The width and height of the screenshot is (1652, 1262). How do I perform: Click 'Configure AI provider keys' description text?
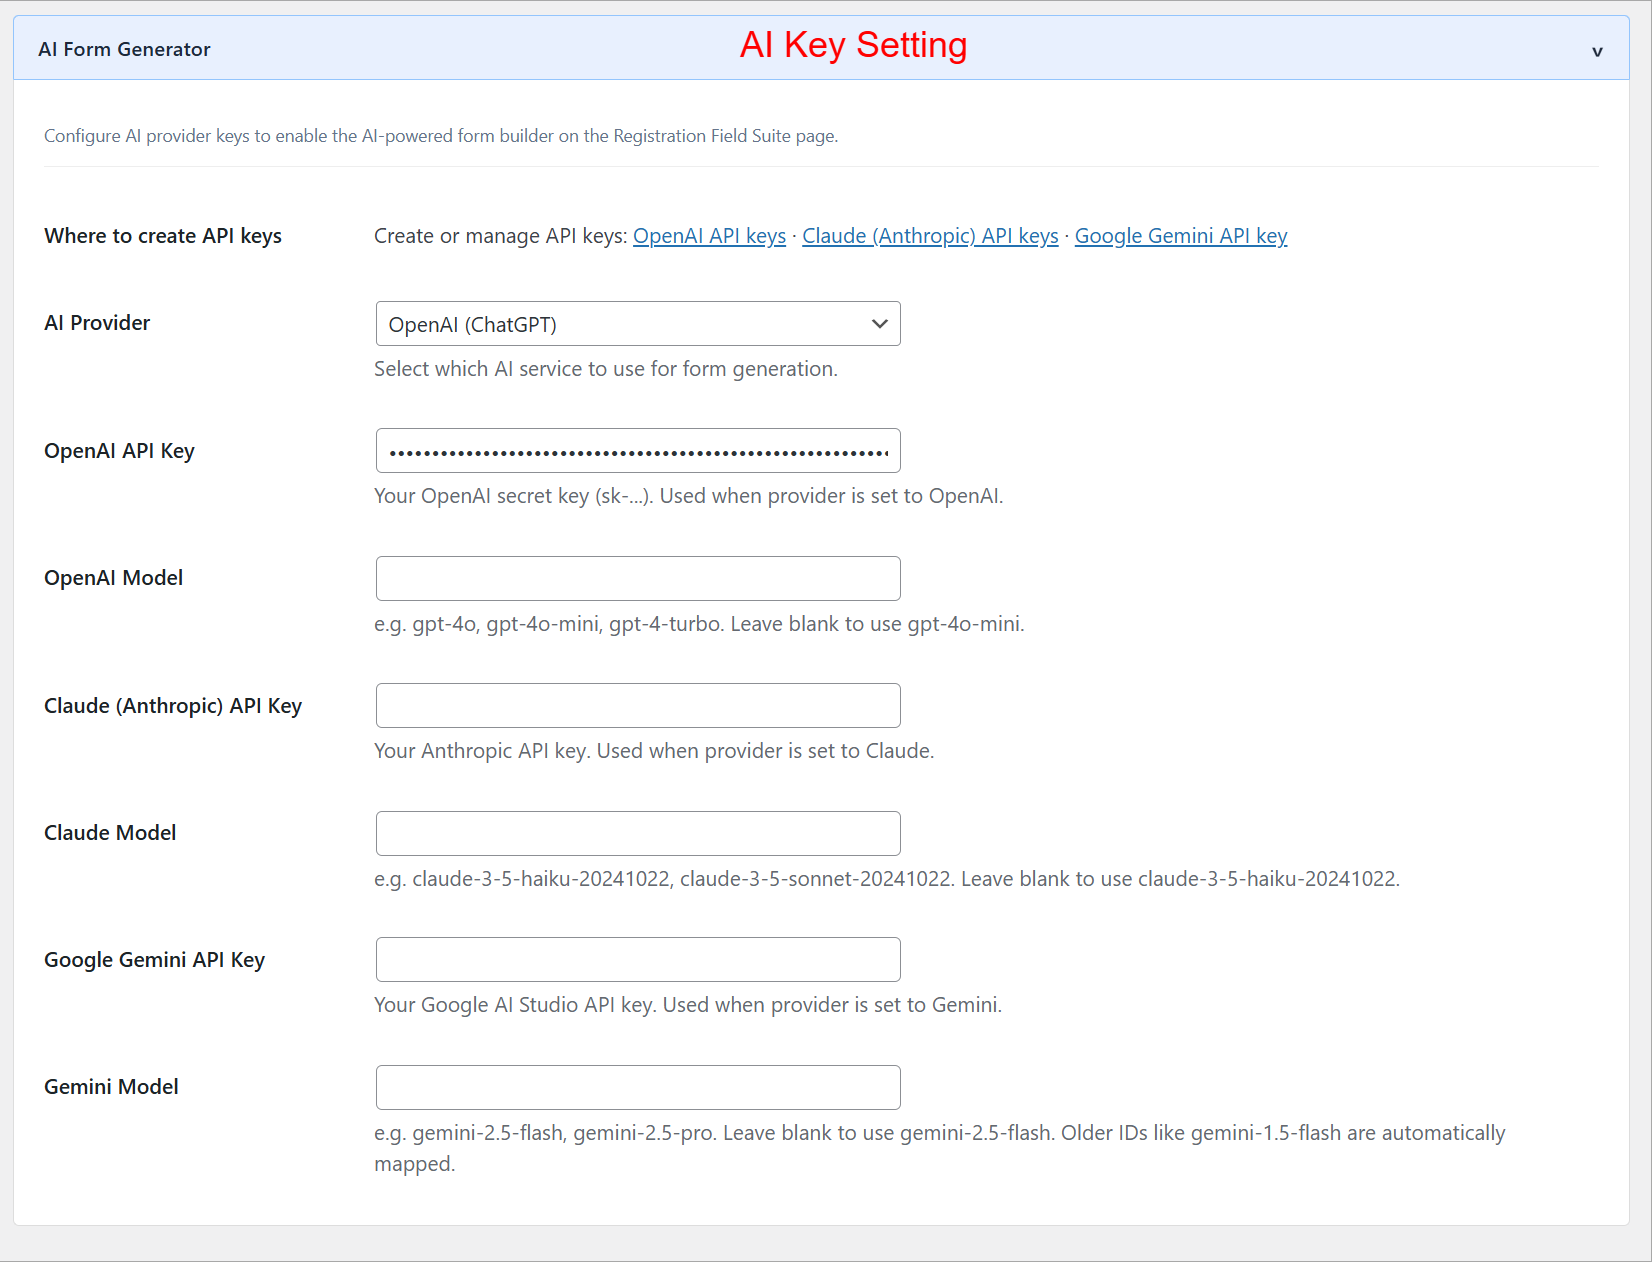click(441, 136)
